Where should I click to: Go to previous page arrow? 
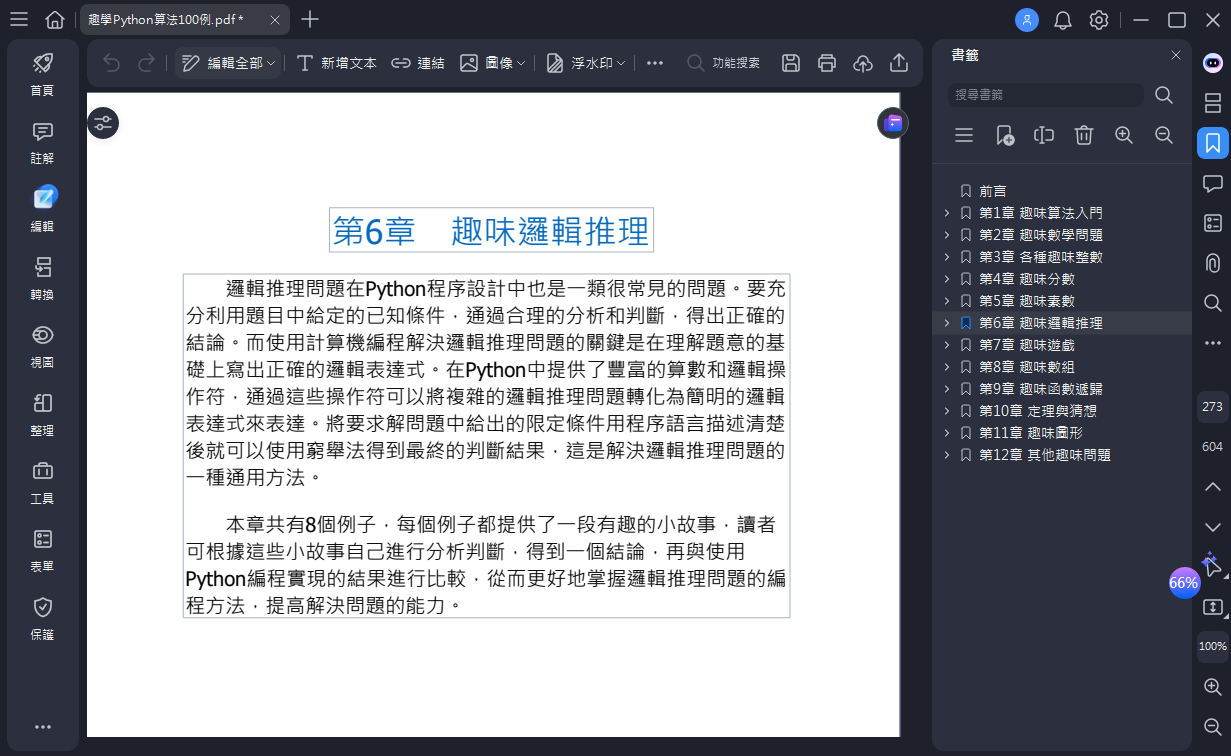tap(1212, 486)
